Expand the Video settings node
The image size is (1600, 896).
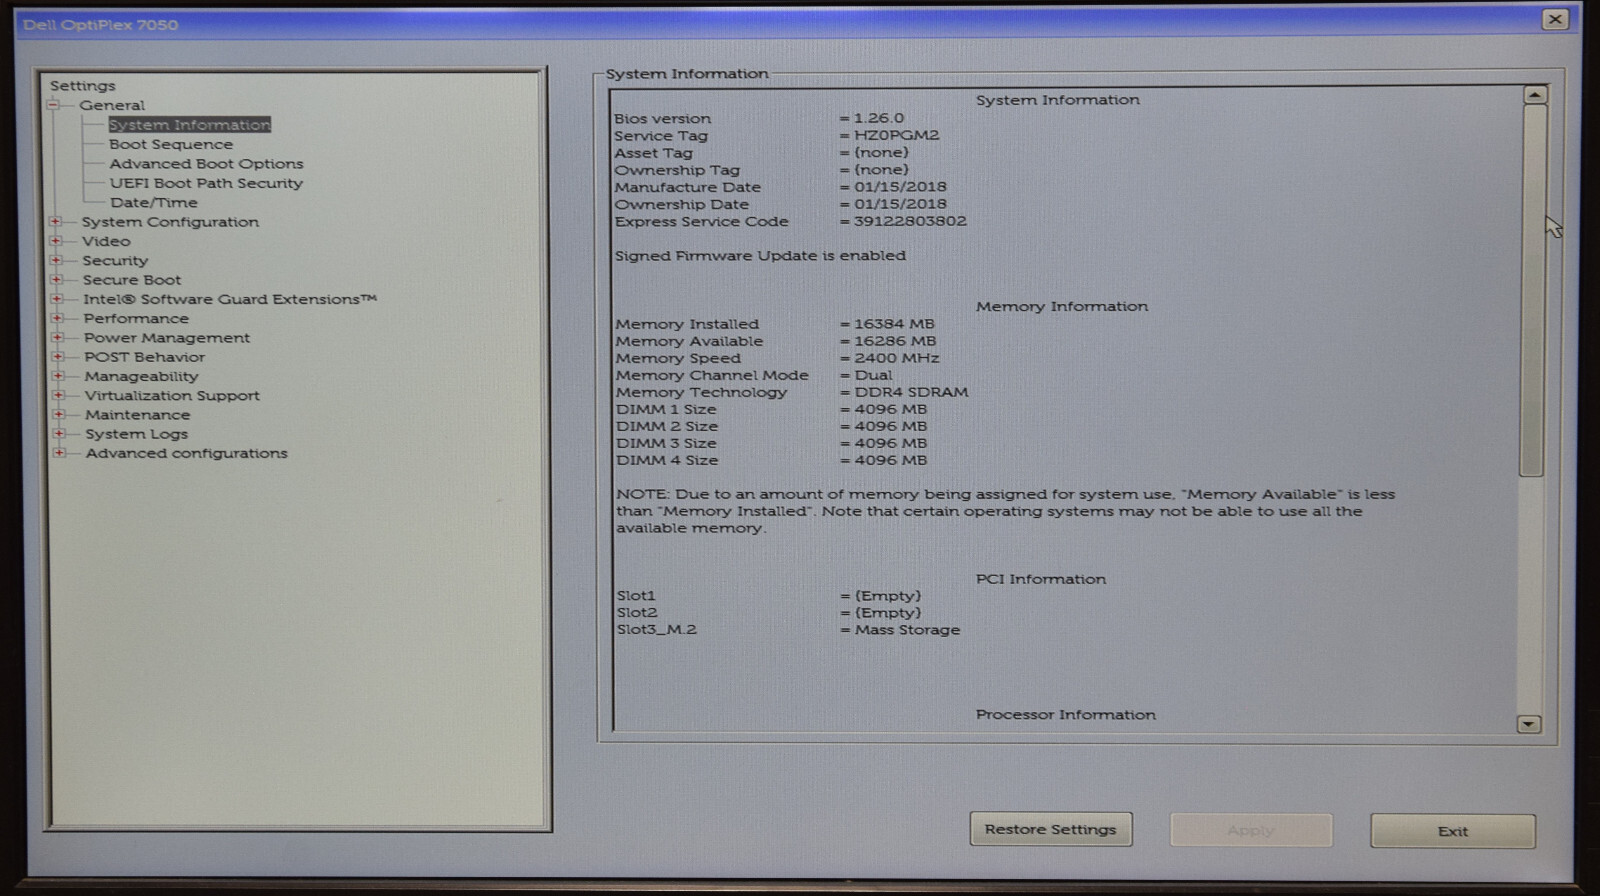coord(56,241)
